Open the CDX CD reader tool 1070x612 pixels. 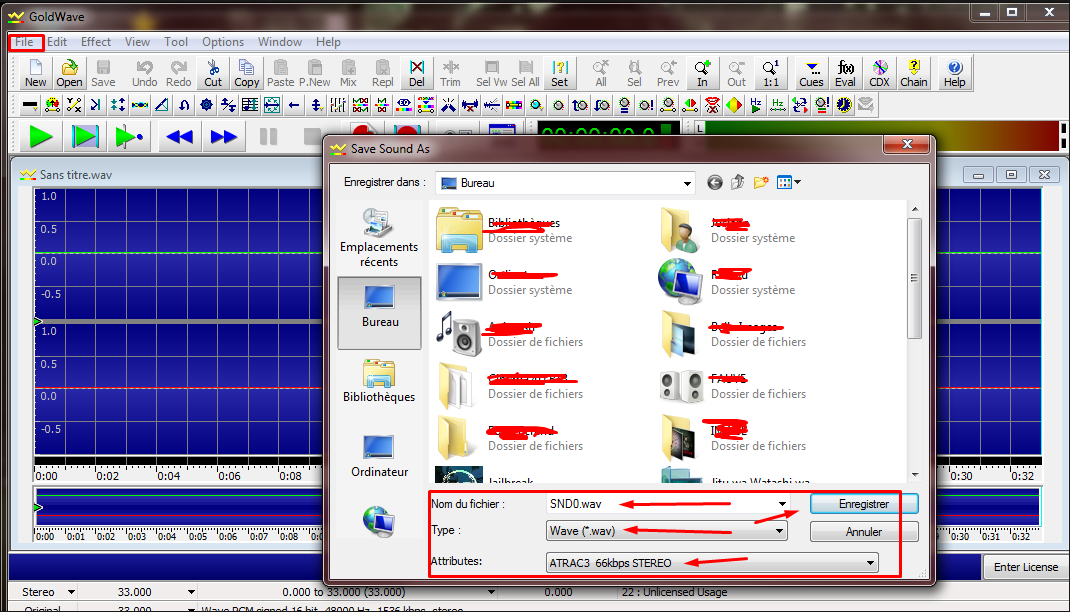[x=879, y=73]
